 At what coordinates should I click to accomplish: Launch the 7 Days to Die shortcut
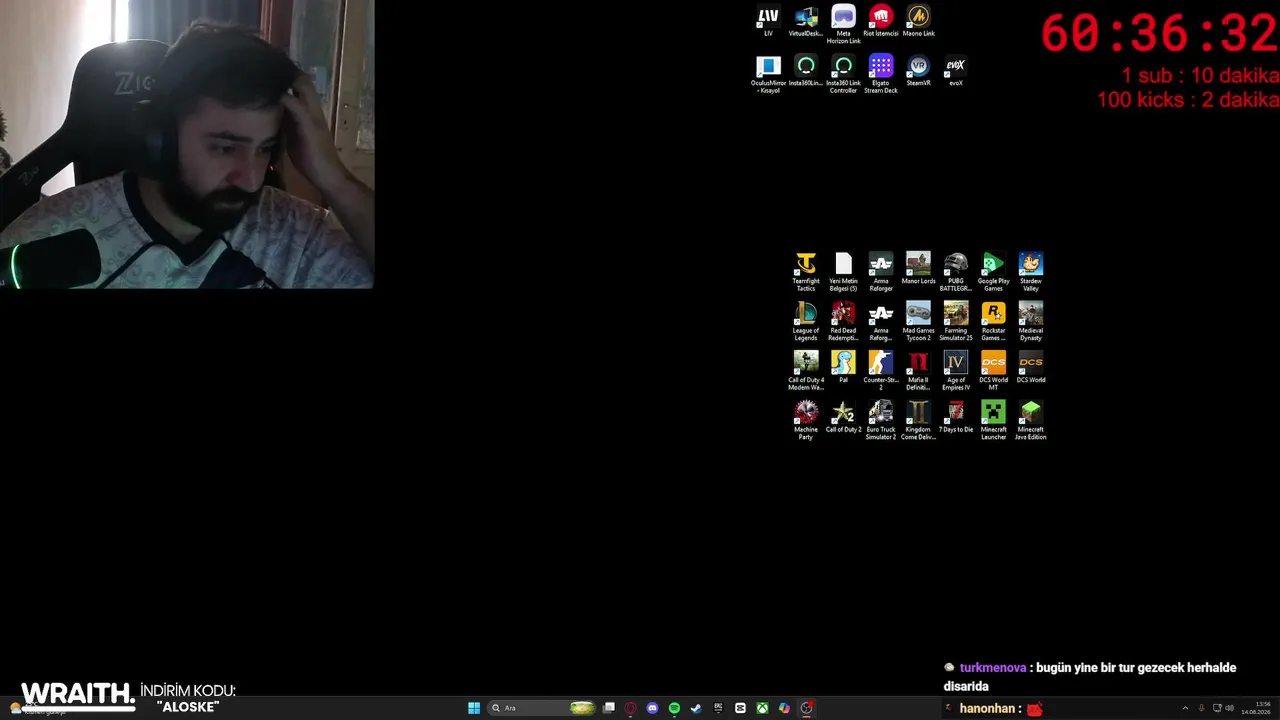[x=956, y=418]
